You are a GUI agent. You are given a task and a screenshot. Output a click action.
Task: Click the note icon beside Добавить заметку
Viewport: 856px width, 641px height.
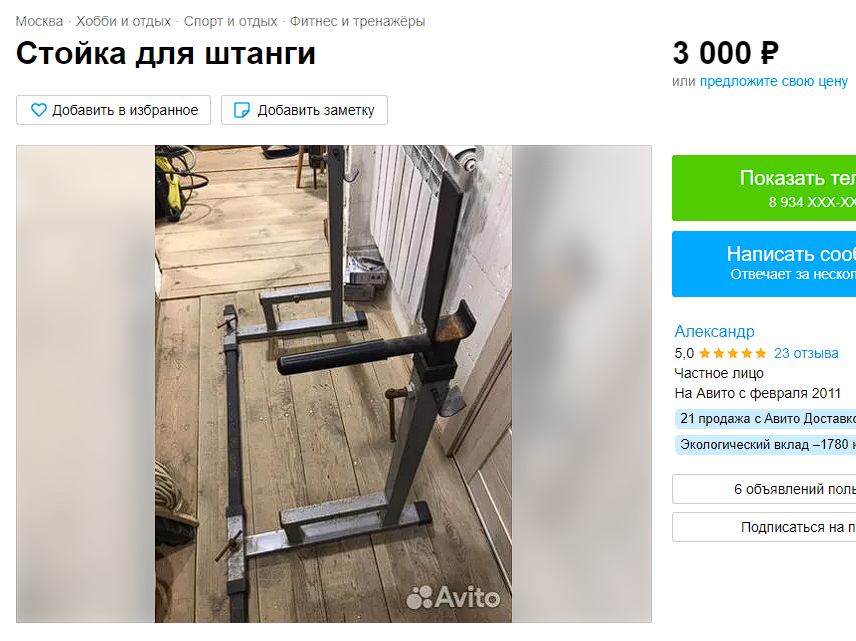[242, 110]
